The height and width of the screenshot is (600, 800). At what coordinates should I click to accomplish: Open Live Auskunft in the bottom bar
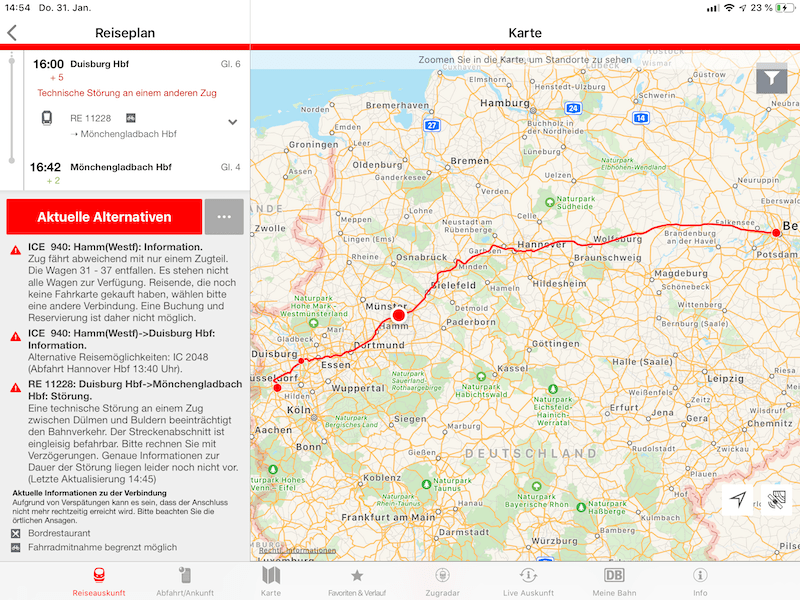pos(527,581)
